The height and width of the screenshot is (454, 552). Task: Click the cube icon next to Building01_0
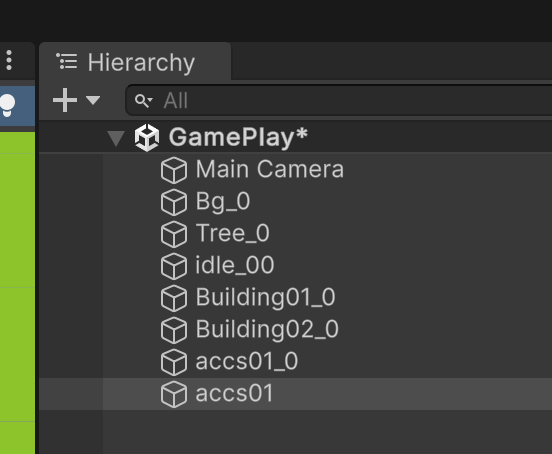174,298
